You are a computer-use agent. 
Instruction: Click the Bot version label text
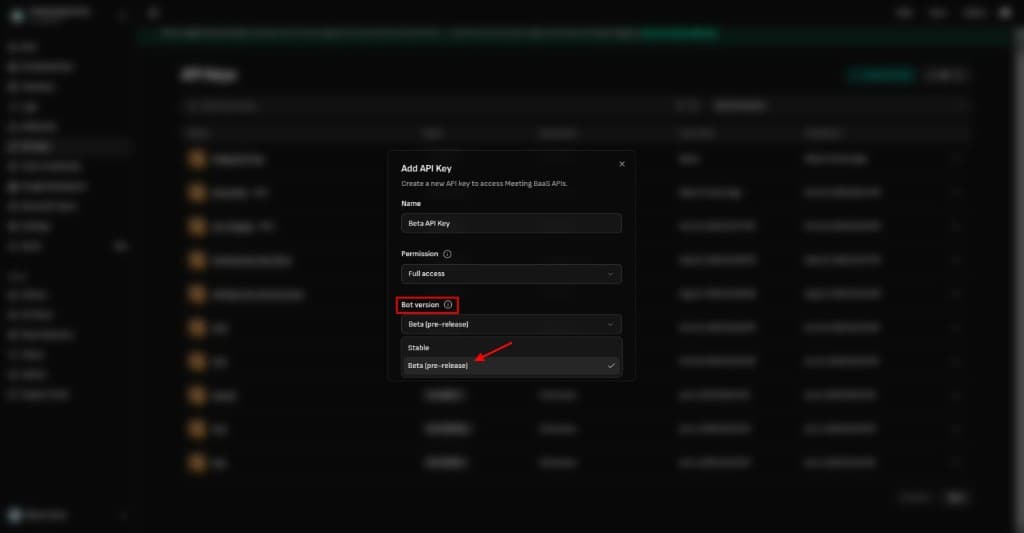[x=420, y=305]
